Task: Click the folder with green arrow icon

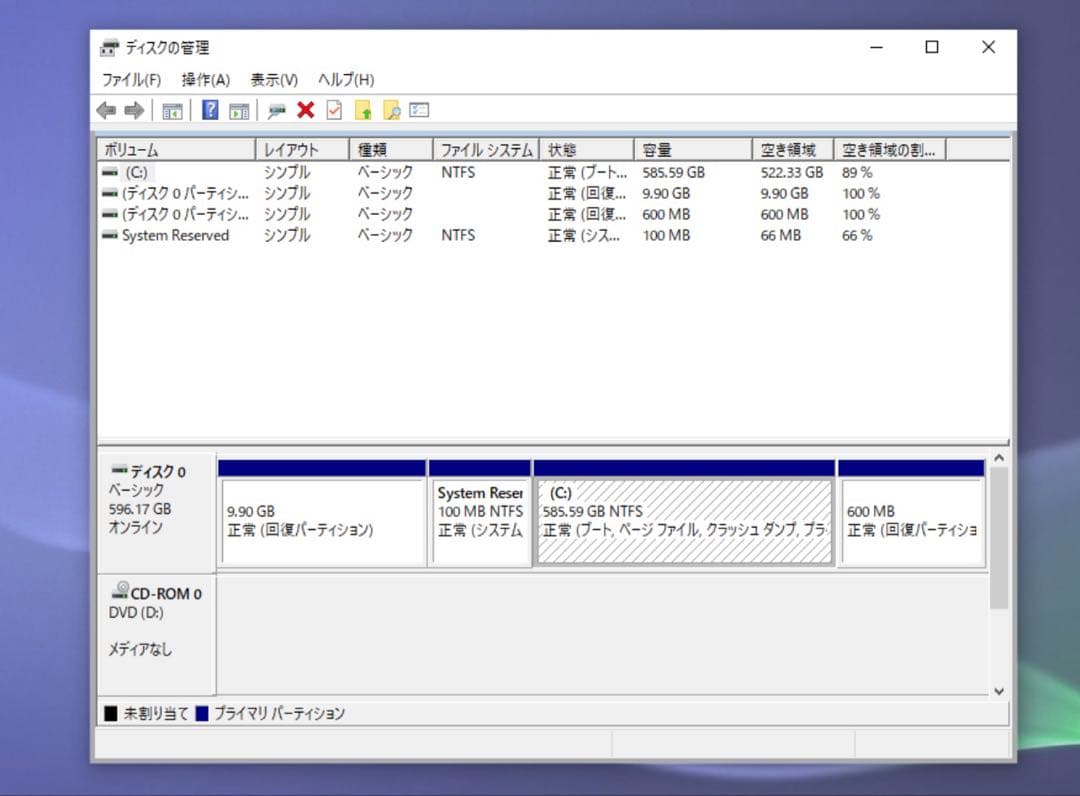Action: tap(363, 110)
